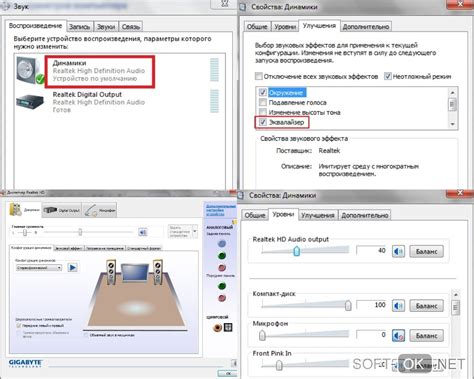This screenshot has width=474, height=379.
Task: Click down arrow of effects list scrollbar
Action: 452,124
